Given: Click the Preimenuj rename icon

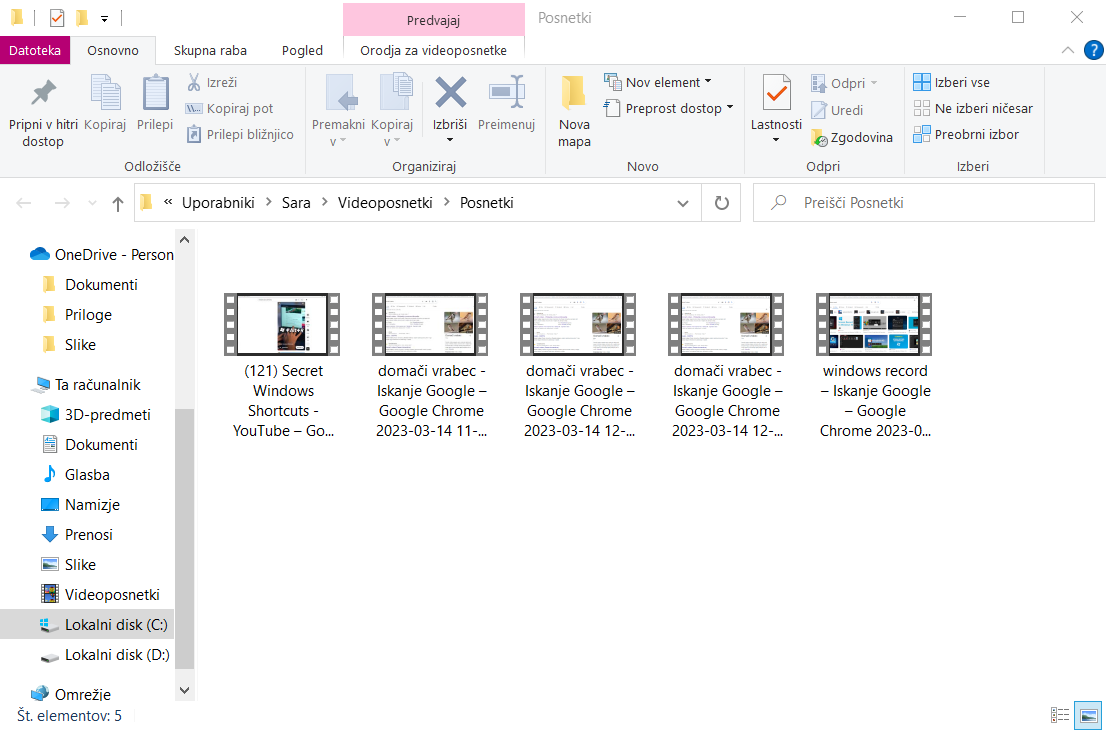Looking at the screenshot, I should click(x=506, y=92).
